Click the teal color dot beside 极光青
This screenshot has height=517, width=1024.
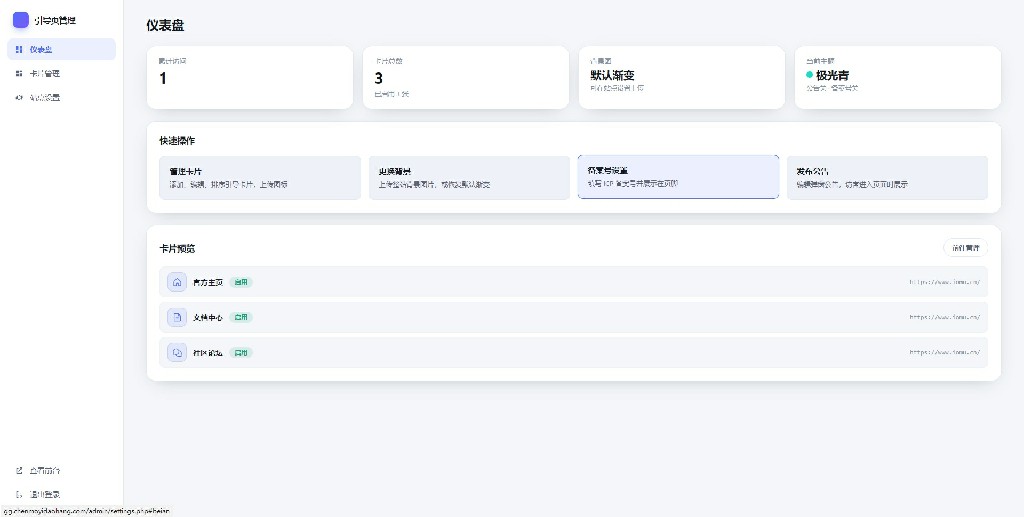(810, 75)
